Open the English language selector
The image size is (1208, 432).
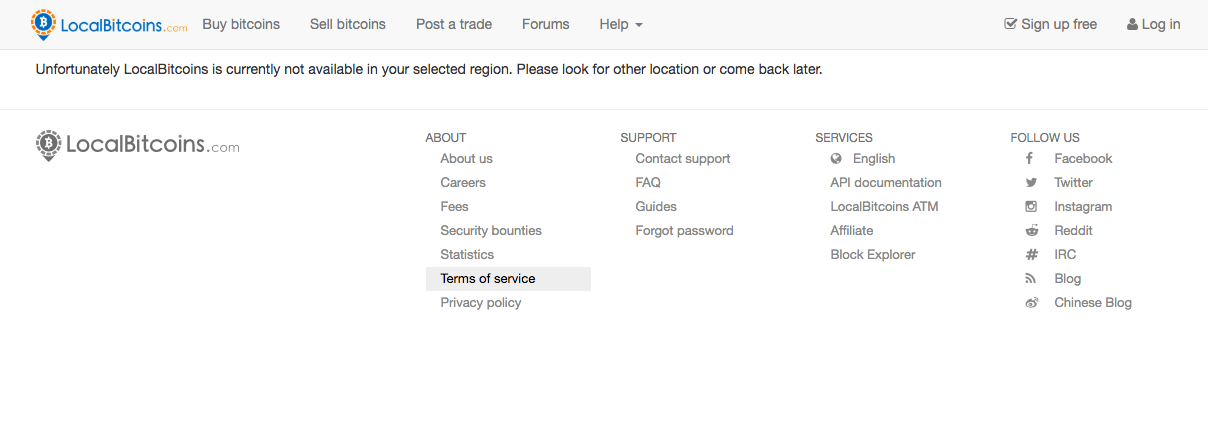pyautogui.click(x=873, y=159)
